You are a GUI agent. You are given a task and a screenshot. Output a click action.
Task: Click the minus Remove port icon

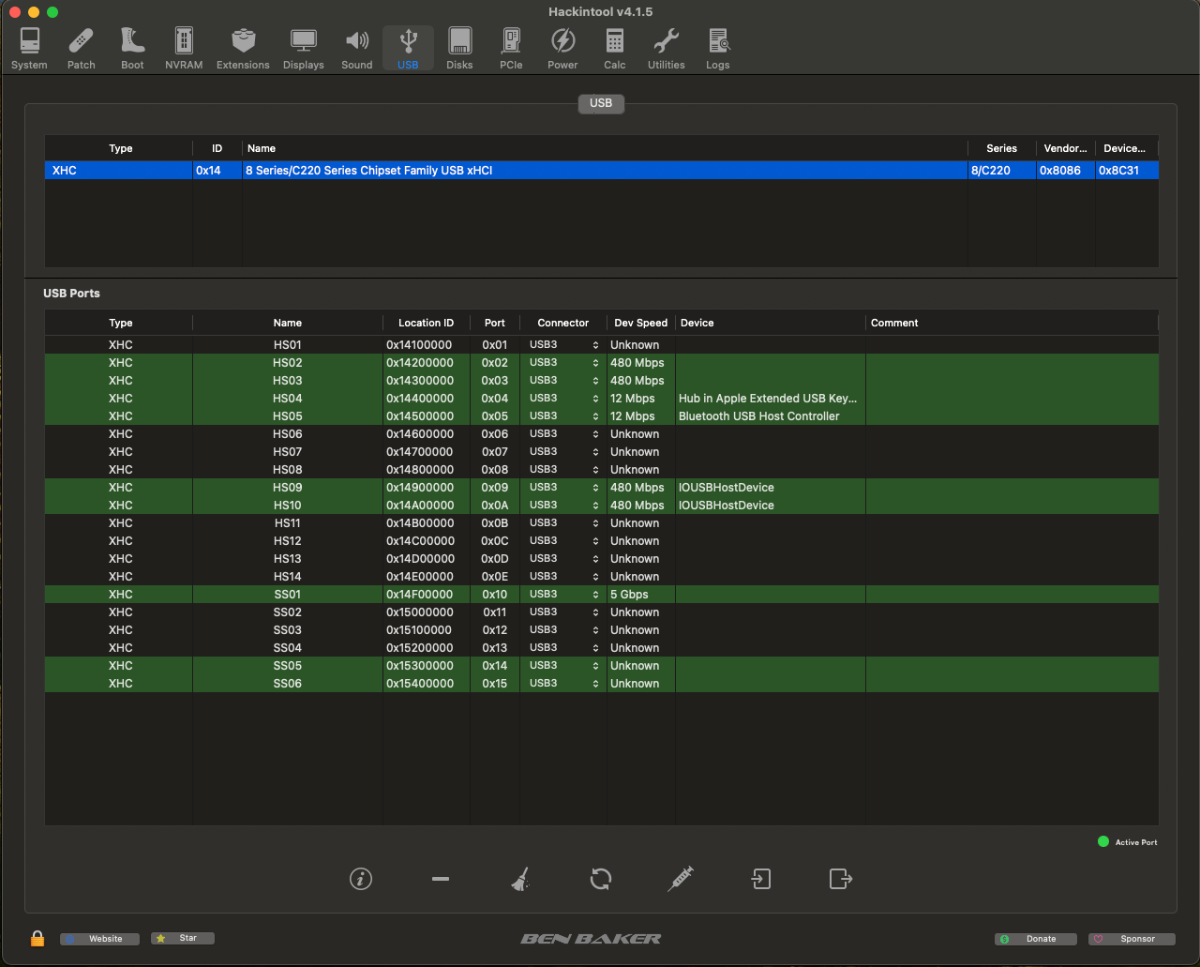tap(440, 879)
